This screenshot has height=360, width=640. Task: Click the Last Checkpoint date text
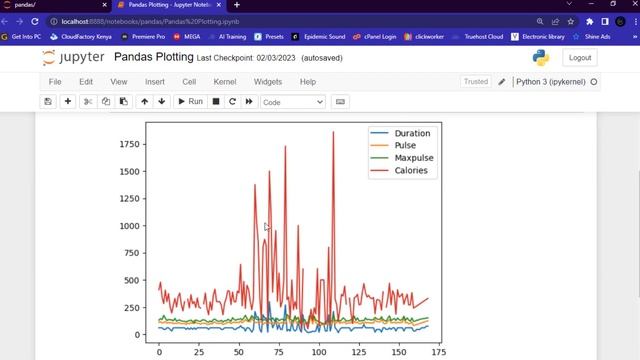point(246,58)
